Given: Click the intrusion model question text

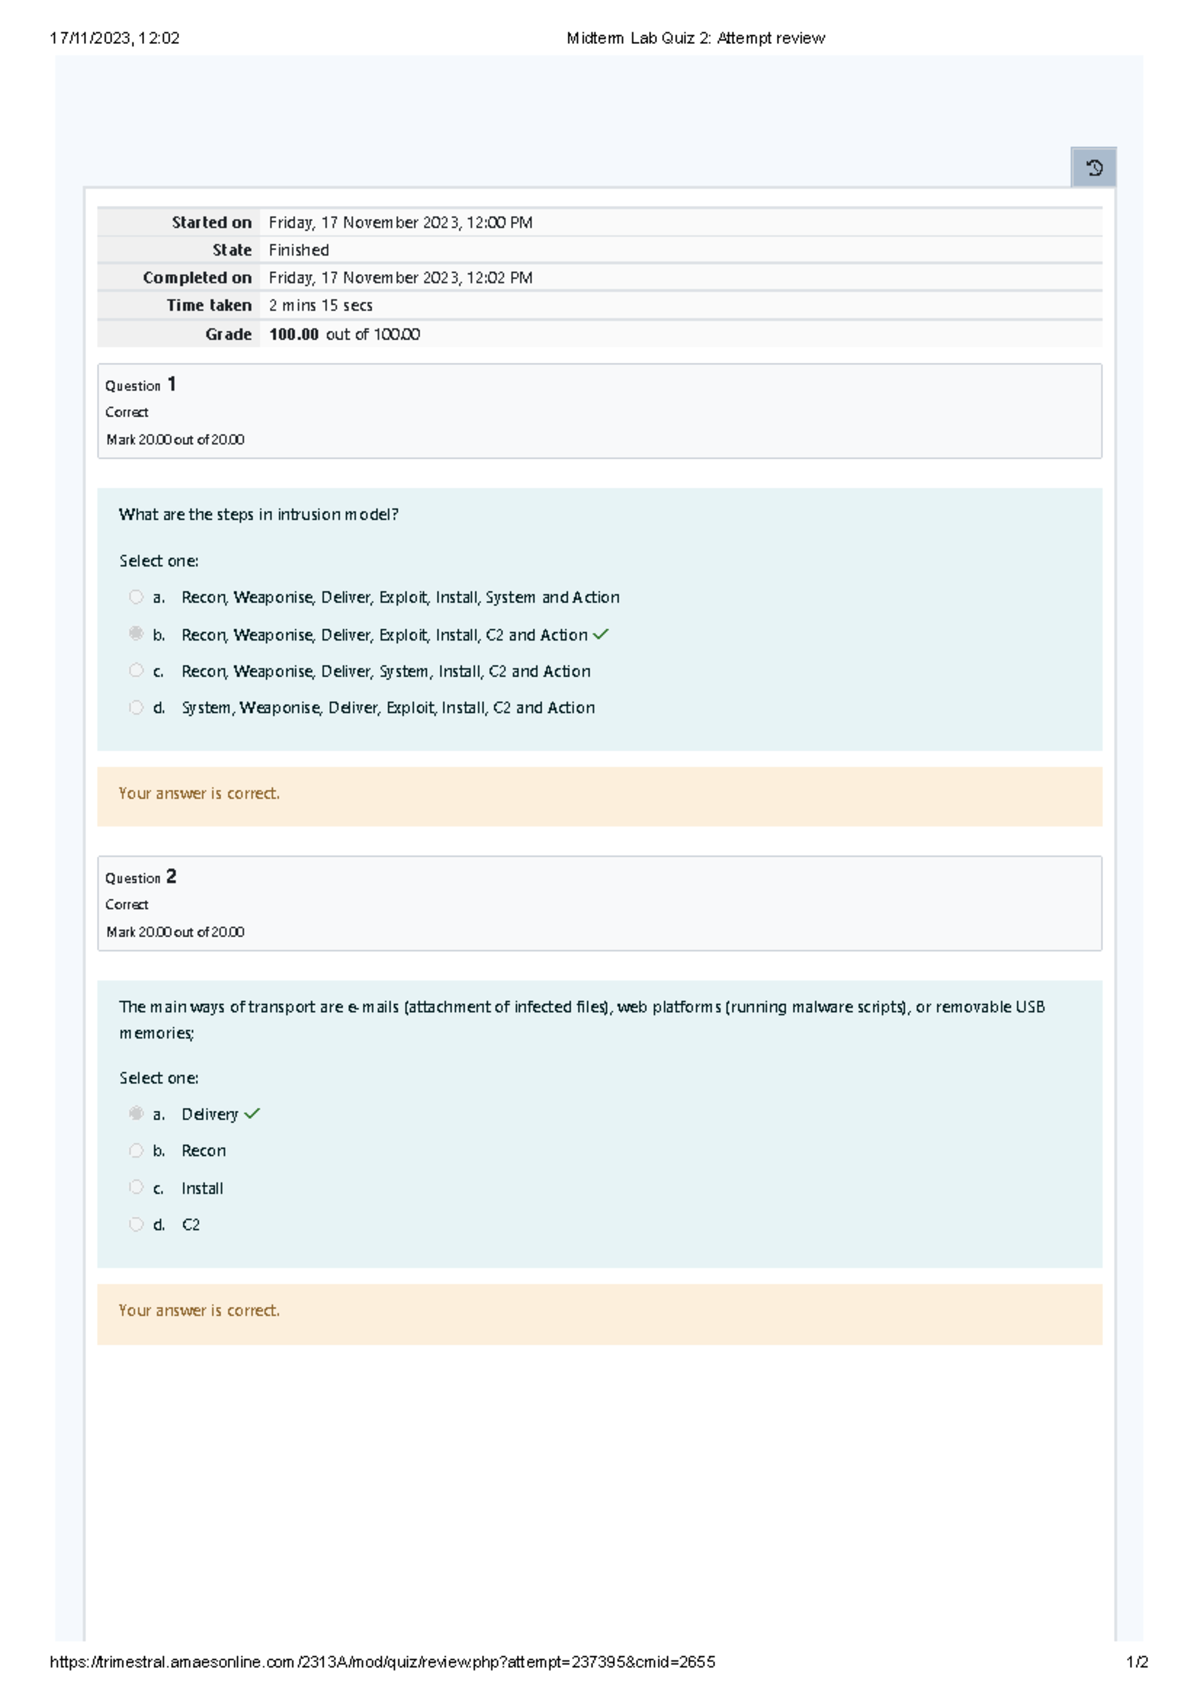Looking at the screenshot, I should (x=259, y=515).
